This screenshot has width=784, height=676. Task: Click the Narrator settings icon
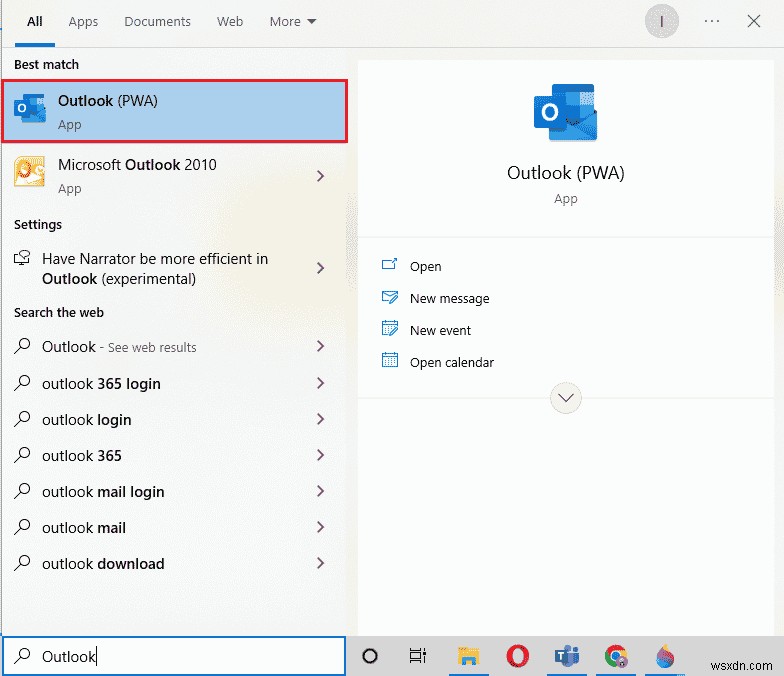click(22, 258)
